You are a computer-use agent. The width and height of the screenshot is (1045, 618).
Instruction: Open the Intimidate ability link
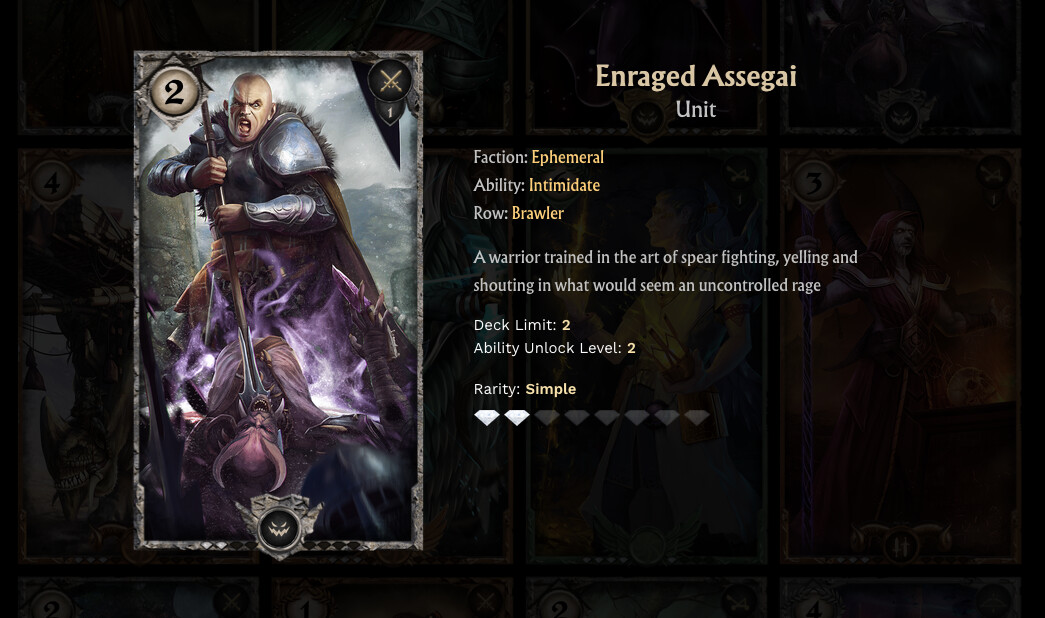pyautogui.click(x=564, y=185)
